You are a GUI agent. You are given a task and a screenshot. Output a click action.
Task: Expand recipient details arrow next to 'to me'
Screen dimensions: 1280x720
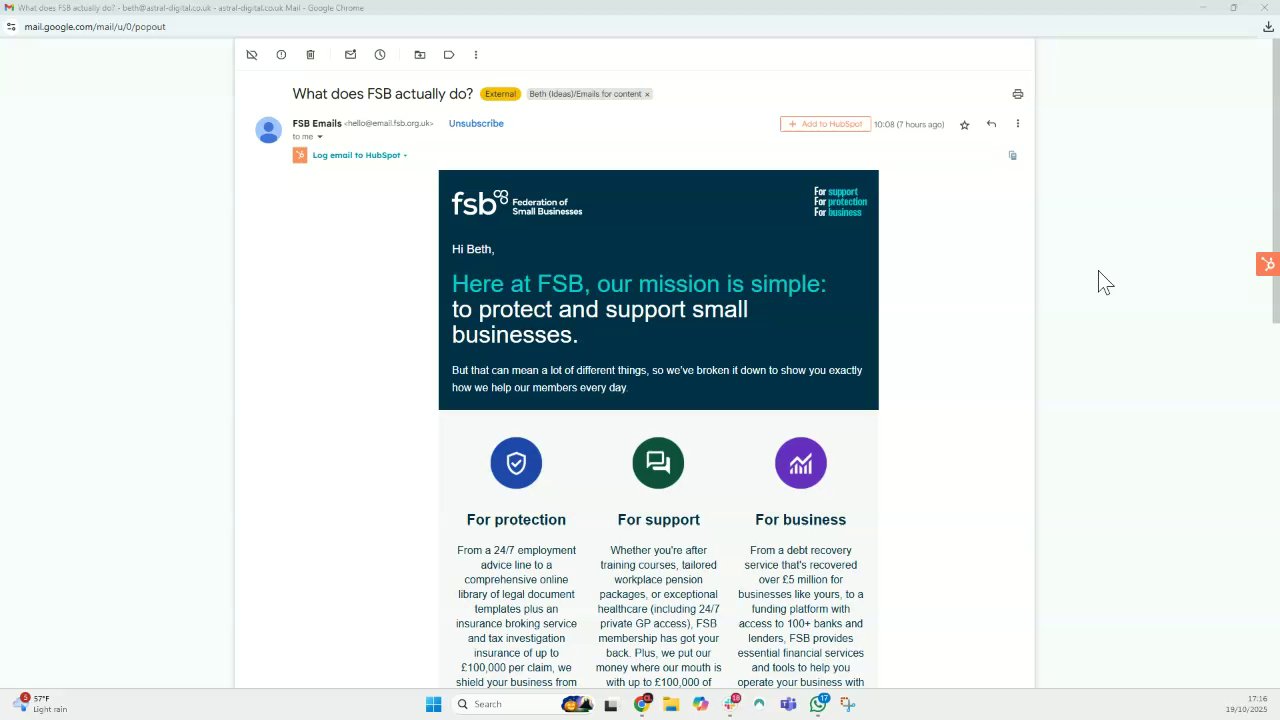pos(320,137)
